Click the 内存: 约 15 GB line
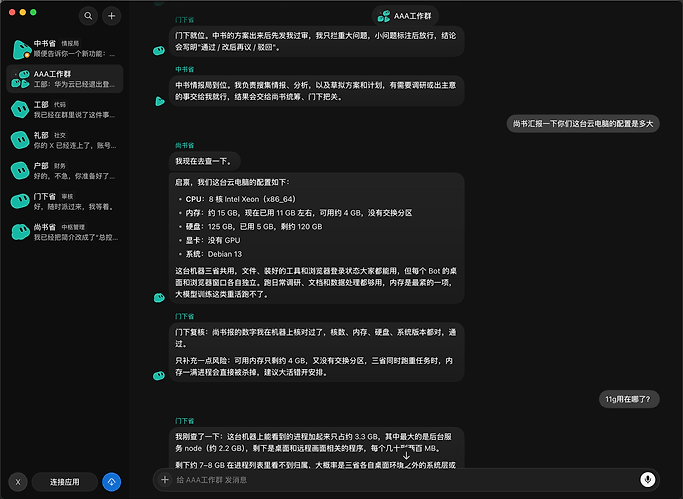This screenshot has width=683, height=499. pyautogui.click(x=299, y=213)
